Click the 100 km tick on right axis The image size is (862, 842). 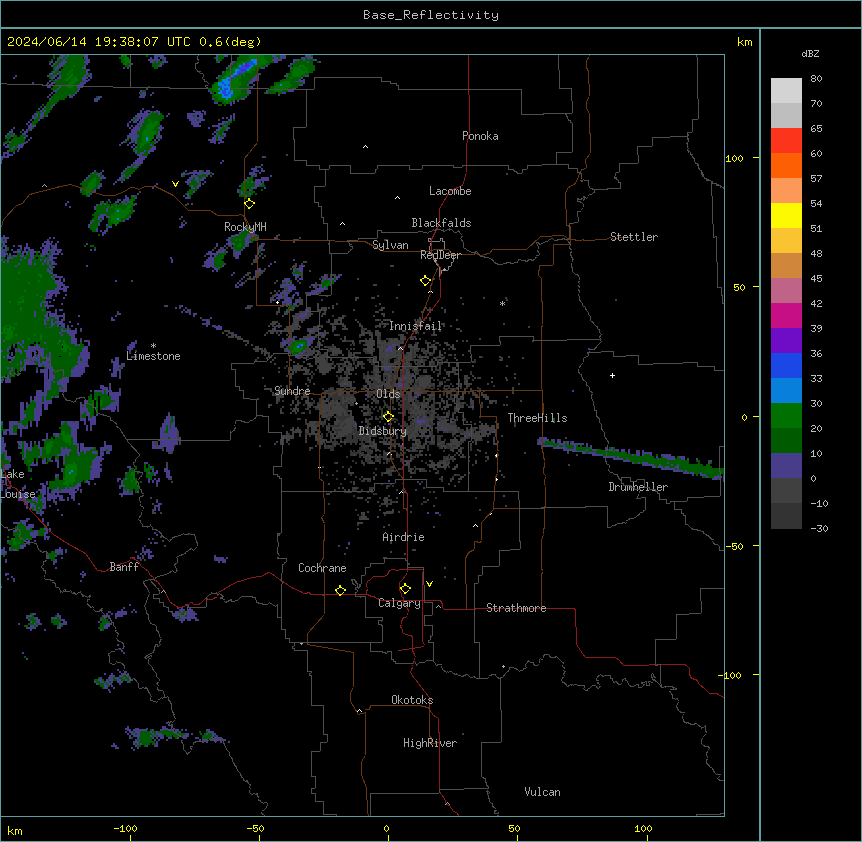click(x=734, y=158)
